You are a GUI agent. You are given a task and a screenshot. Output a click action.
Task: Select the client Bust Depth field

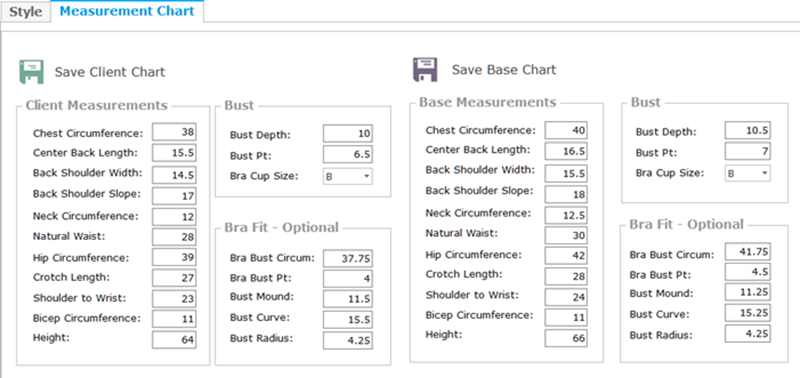[x=347, y=133]
